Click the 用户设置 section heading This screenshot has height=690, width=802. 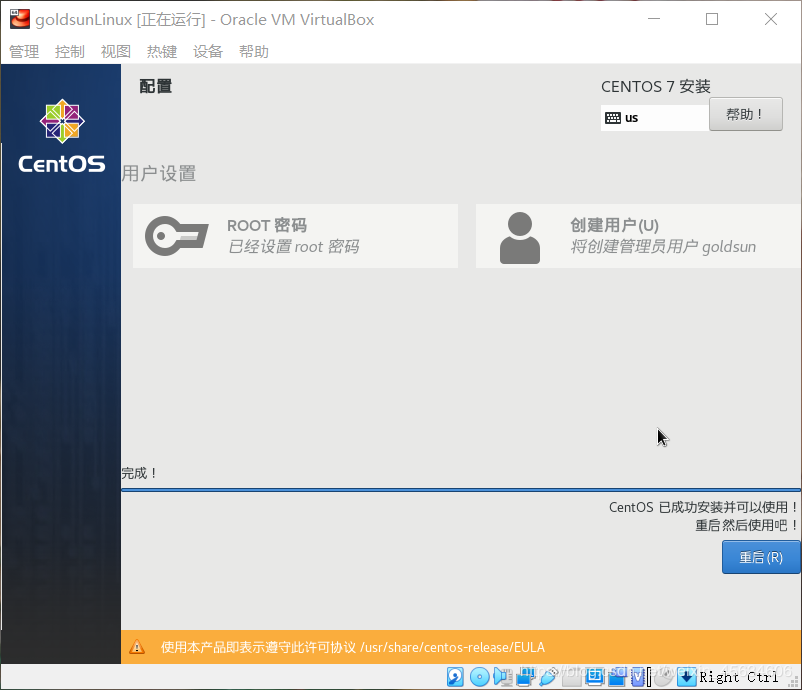159,173
